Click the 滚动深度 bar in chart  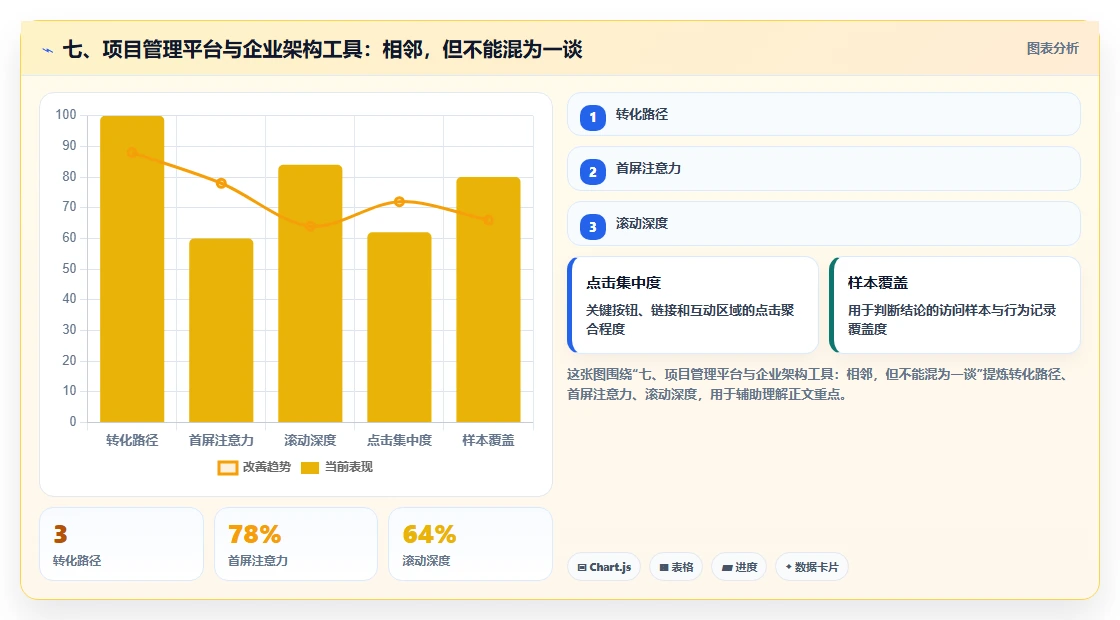310,294
